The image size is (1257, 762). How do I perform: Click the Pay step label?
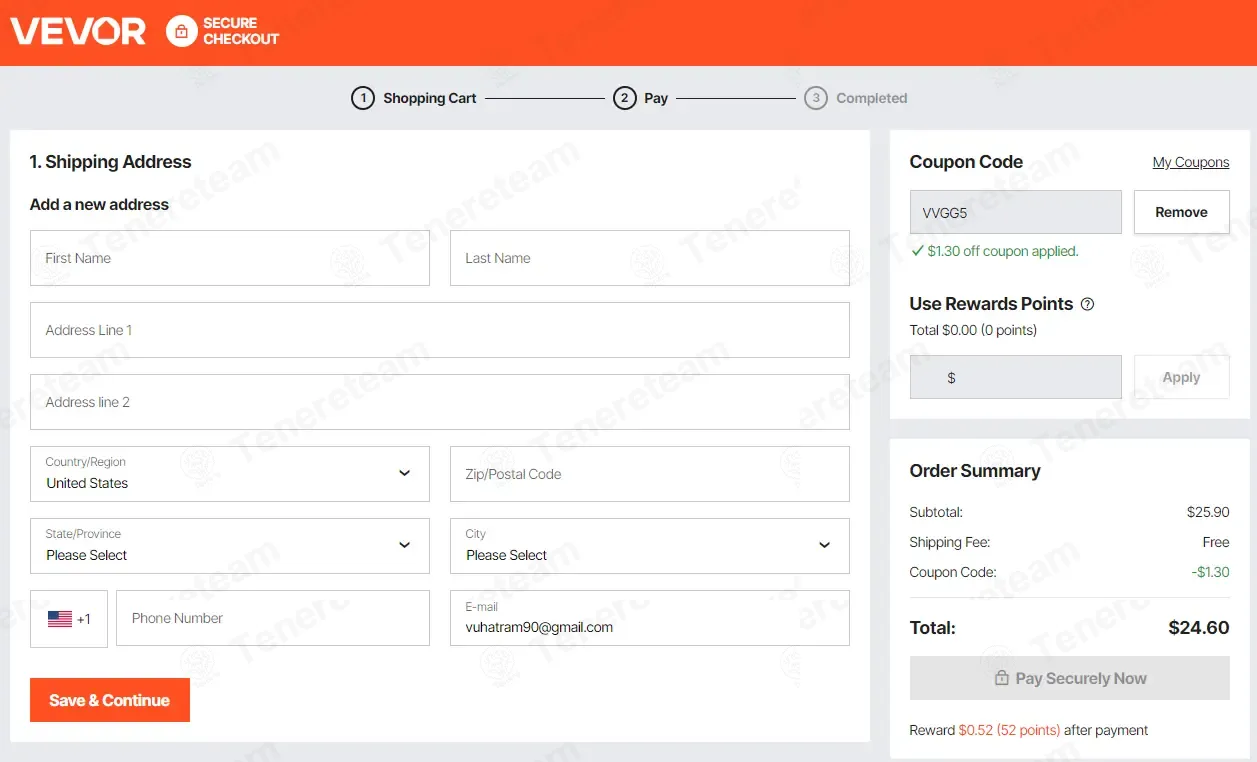[656, 98]
